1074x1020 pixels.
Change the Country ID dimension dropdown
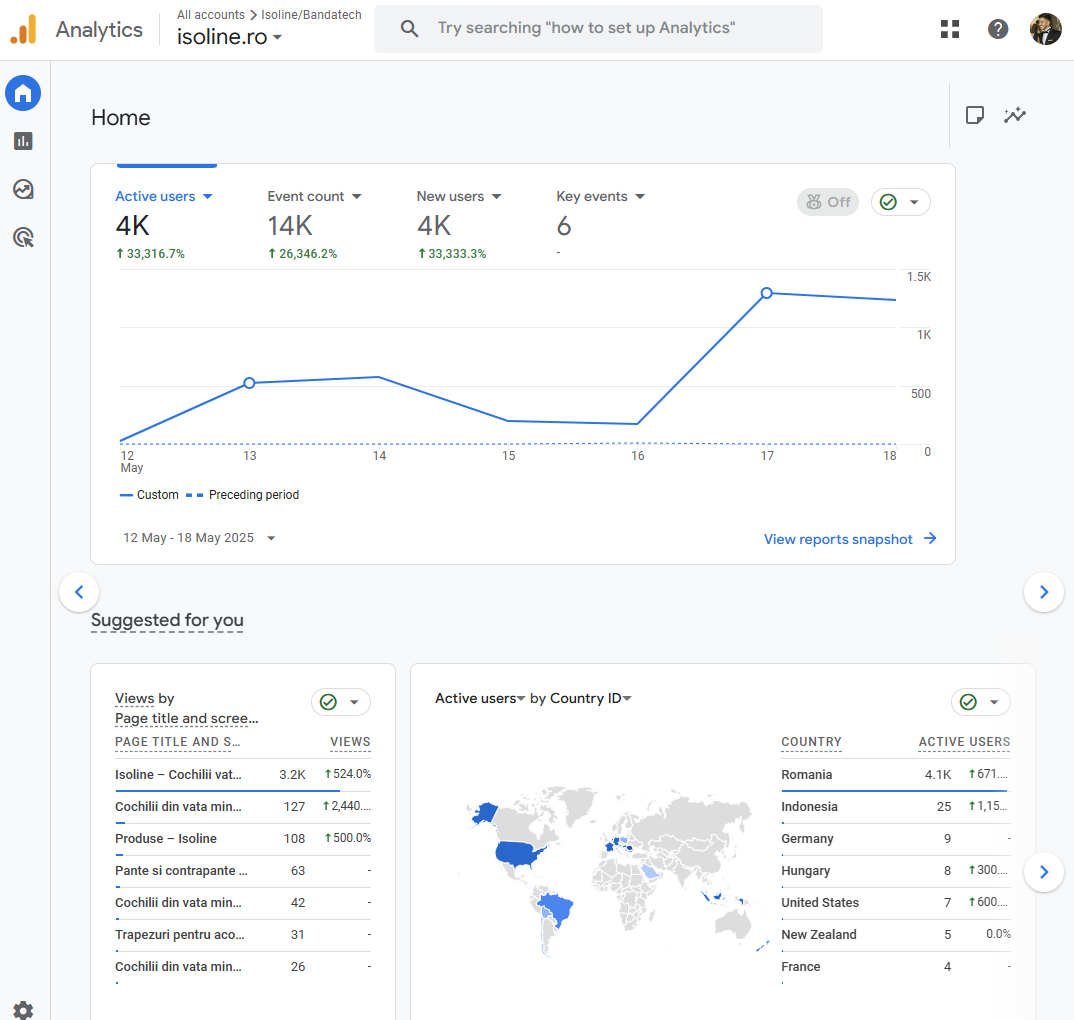point(590,698)
